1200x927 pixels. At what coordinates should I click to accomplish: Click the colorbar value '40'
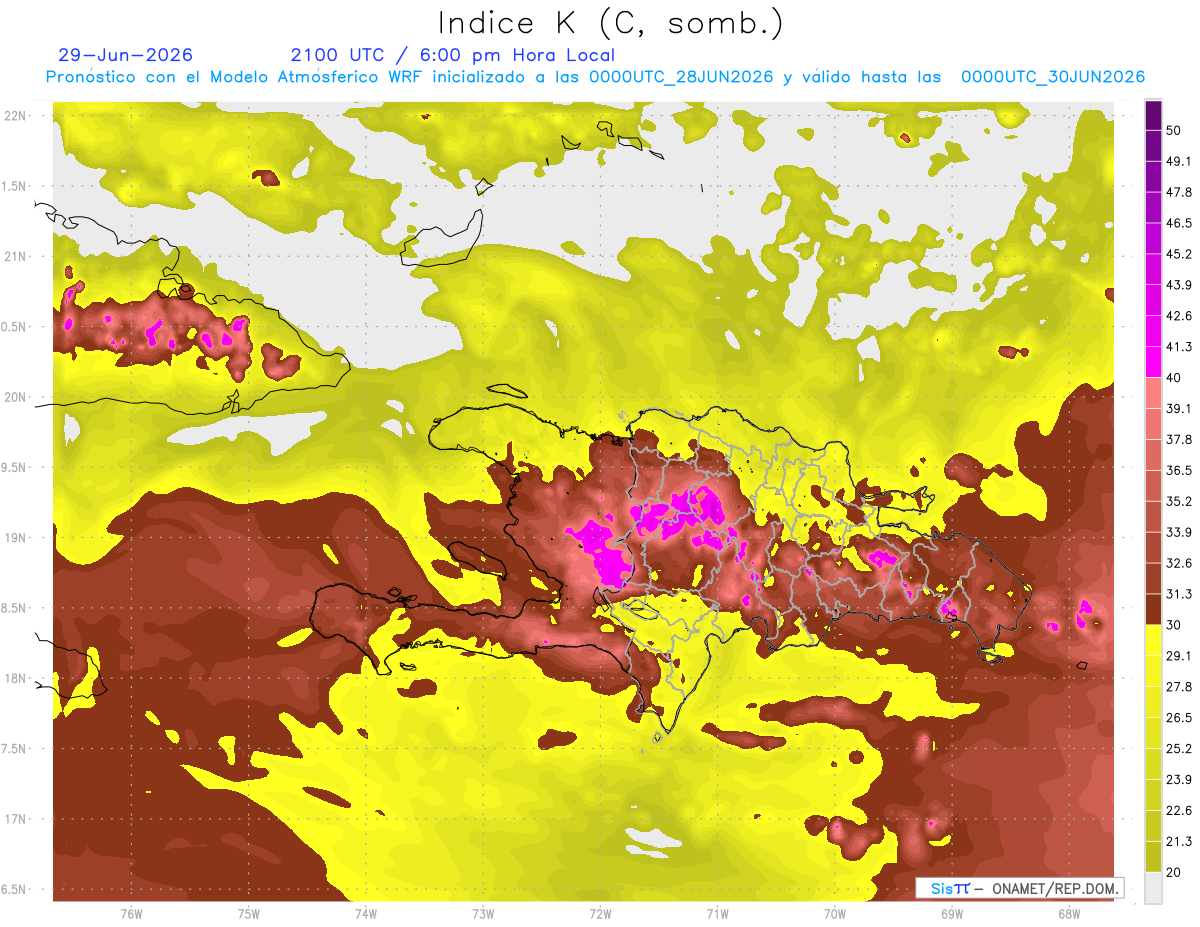tap(1173, 378)
